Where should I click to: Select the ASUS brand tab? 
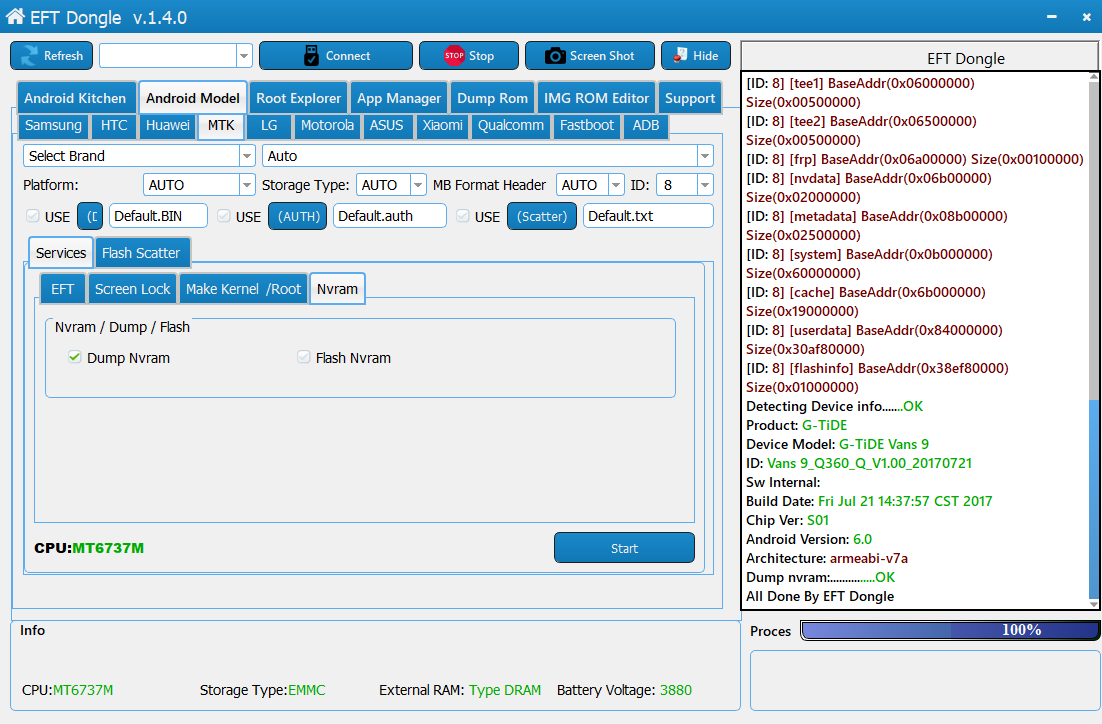387,126
